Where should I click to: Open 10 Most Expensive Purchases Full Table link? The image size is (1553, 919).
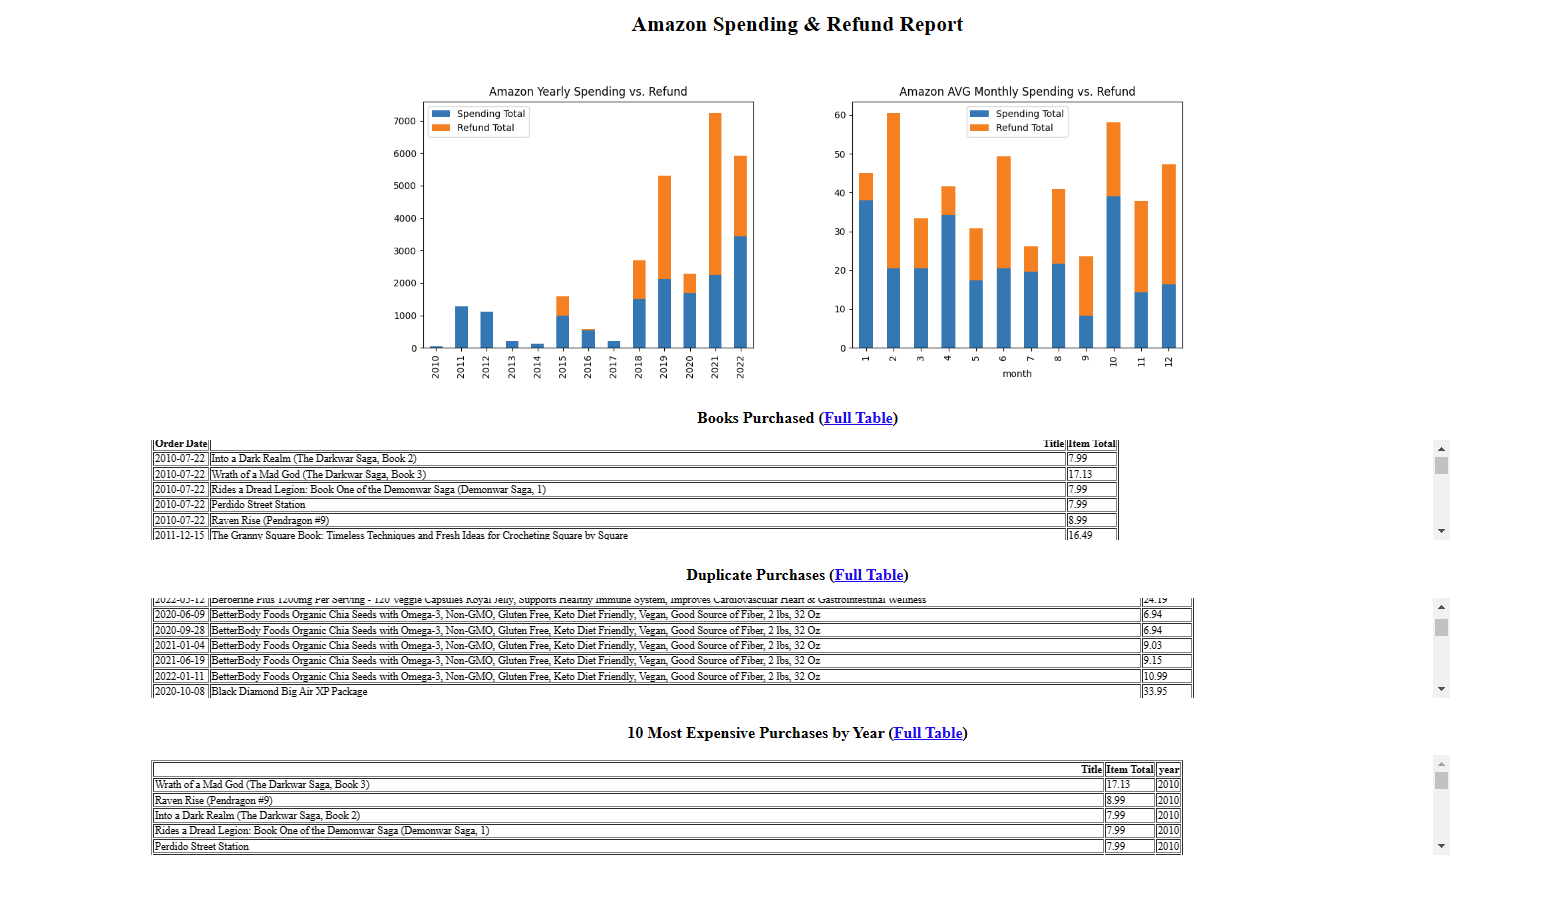(x=928, y=733)
